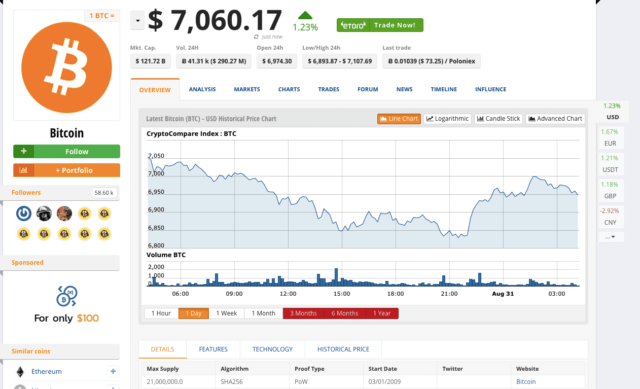Viewport: 640px width, 389px height.
Task: Click Low/High 24h range value
Action: pos(340,61)
